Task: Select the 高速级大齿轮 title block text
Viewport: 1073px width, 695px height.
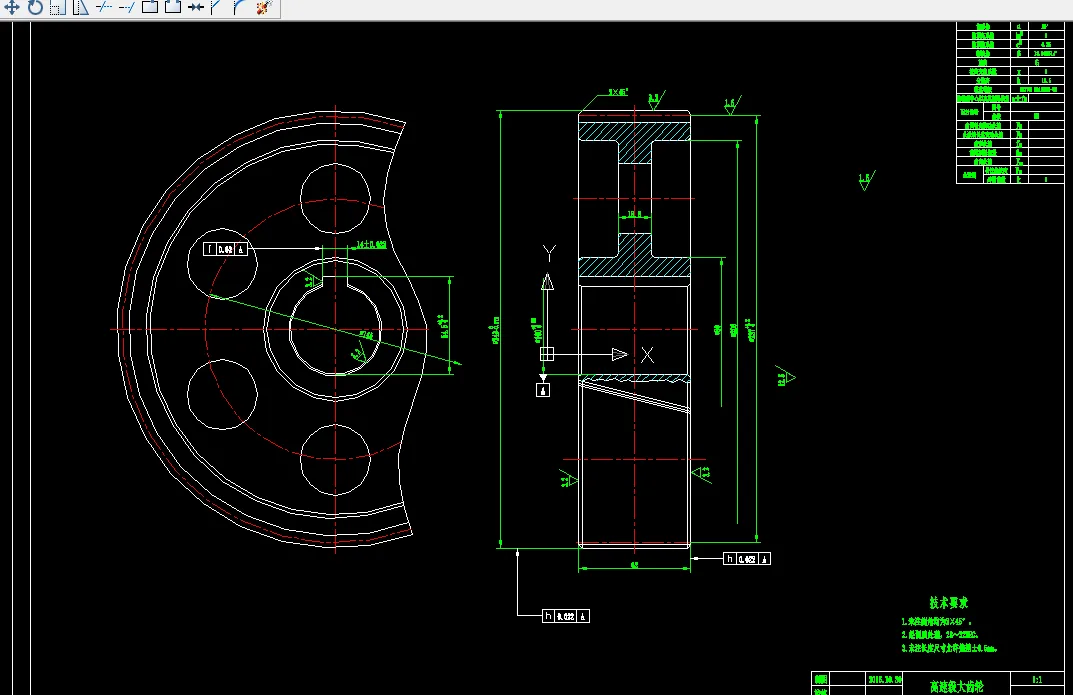Action: coord(957,687)
